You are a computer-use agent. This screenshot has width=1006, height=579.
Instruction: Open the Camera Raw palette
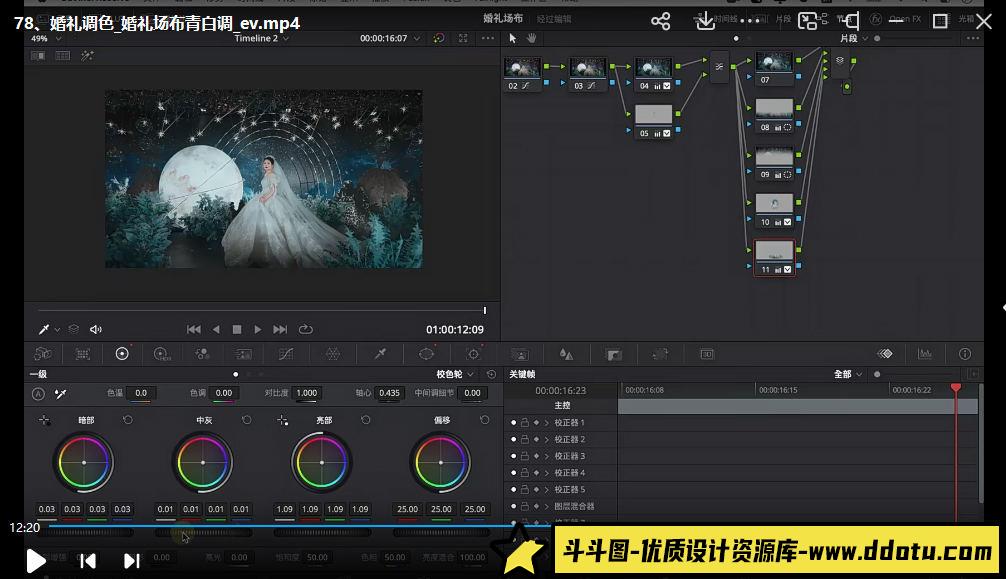(43, 354)
